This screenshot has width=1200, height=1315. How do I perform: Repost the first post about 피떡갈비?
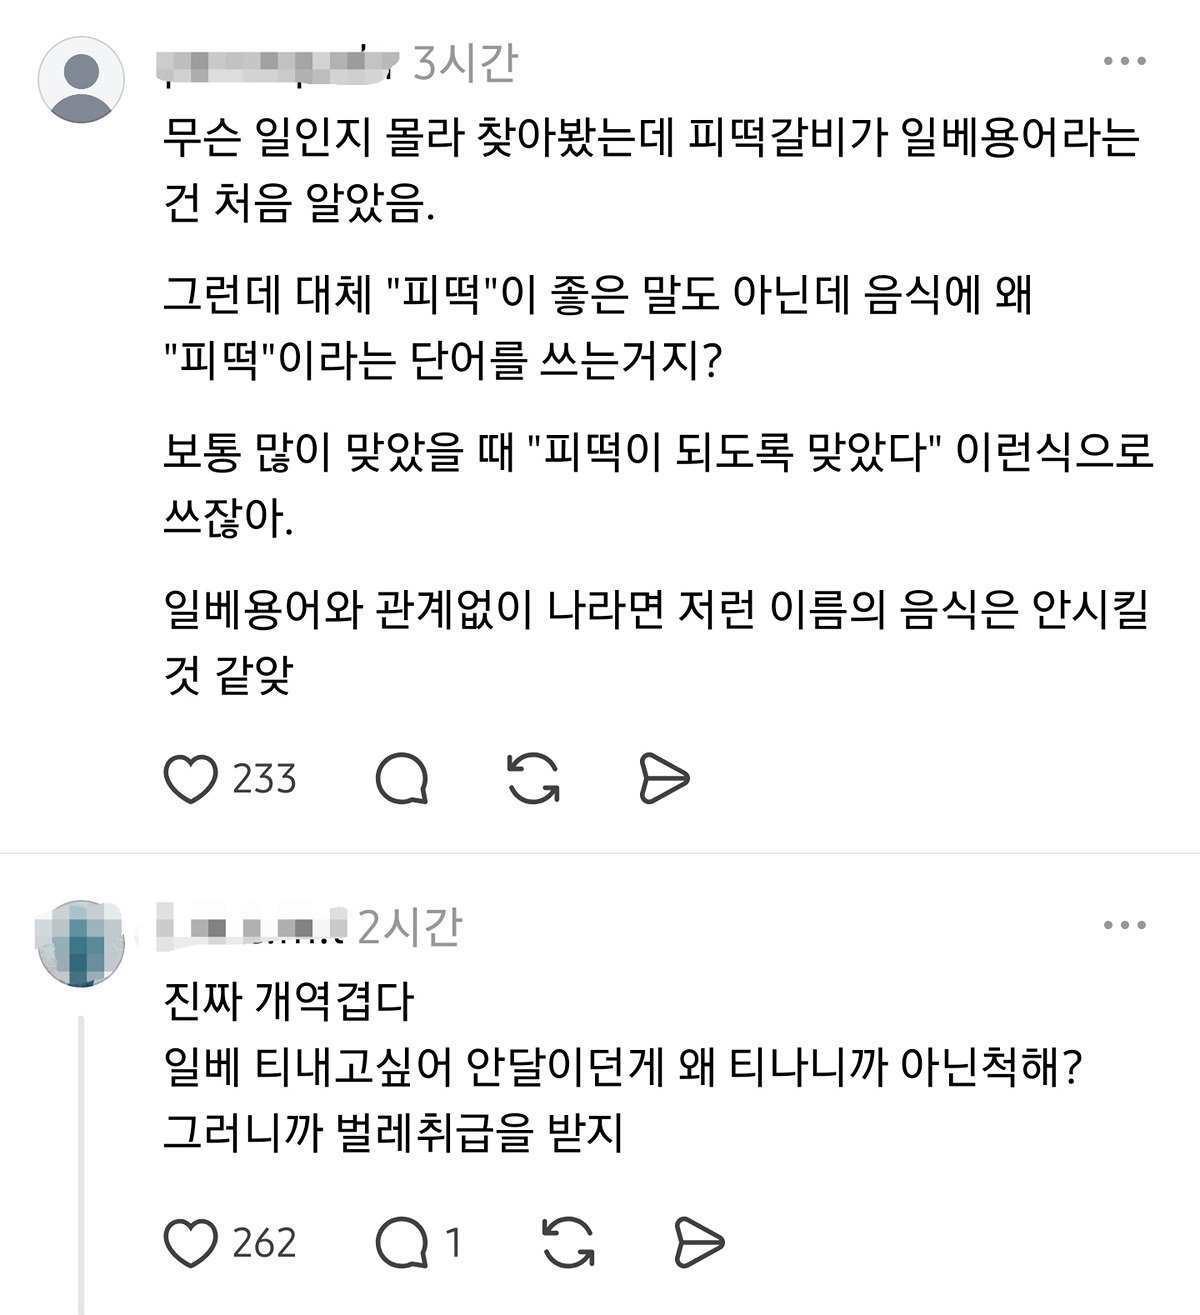tap(534, 779)
